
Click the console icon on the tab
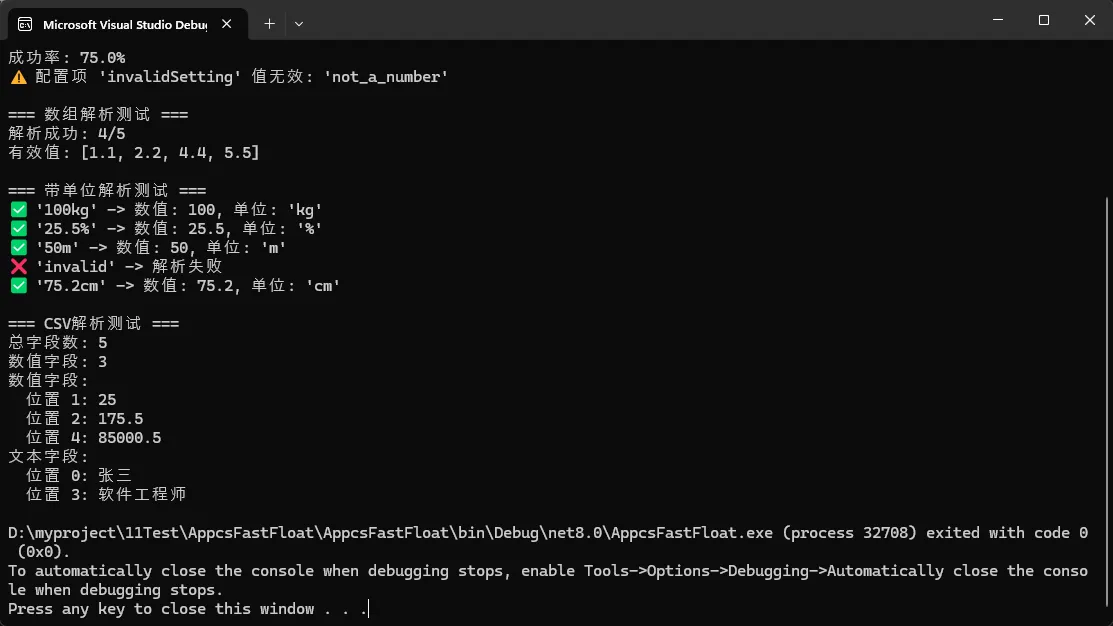[x=26, y=24]
